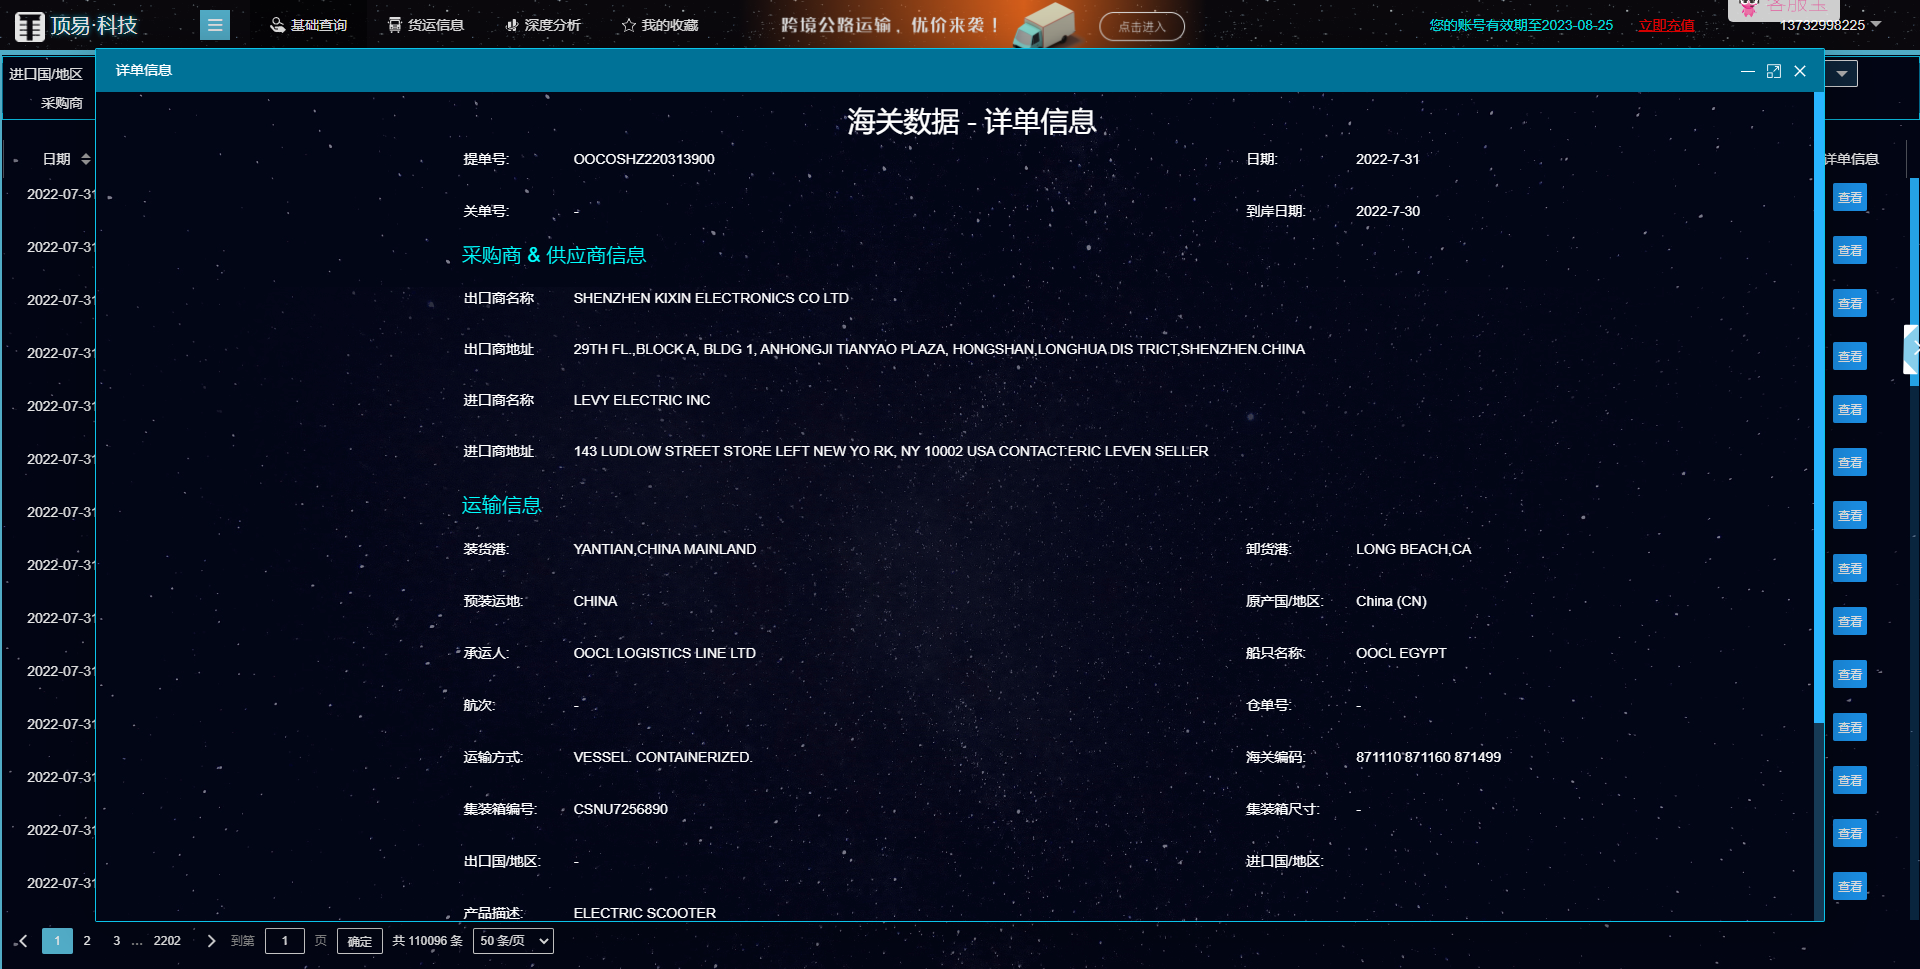Image resolution: width=1920 pixels, height=969 pixels.
Task: Open the dropdown arrow near top-right of table
Action: pos(1843,73)
